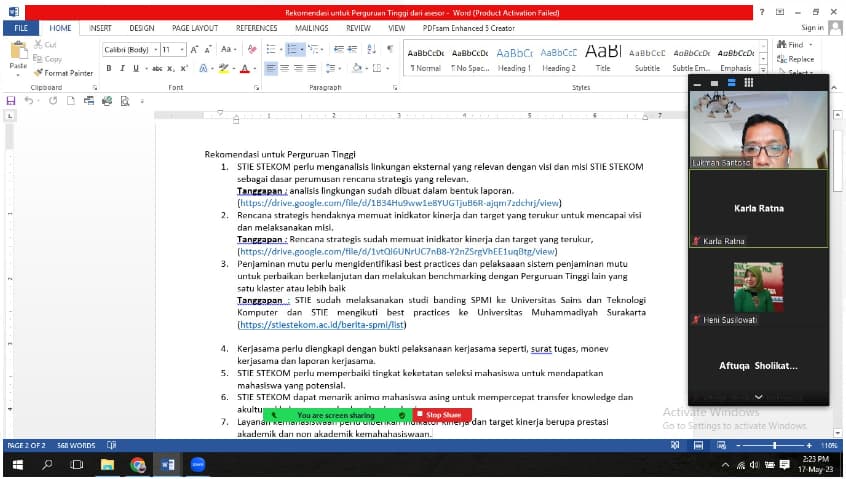The width and height of the screenshot is (846, 479).
Task: Click the Paste clipboard icon
Action: click(18, 55)
